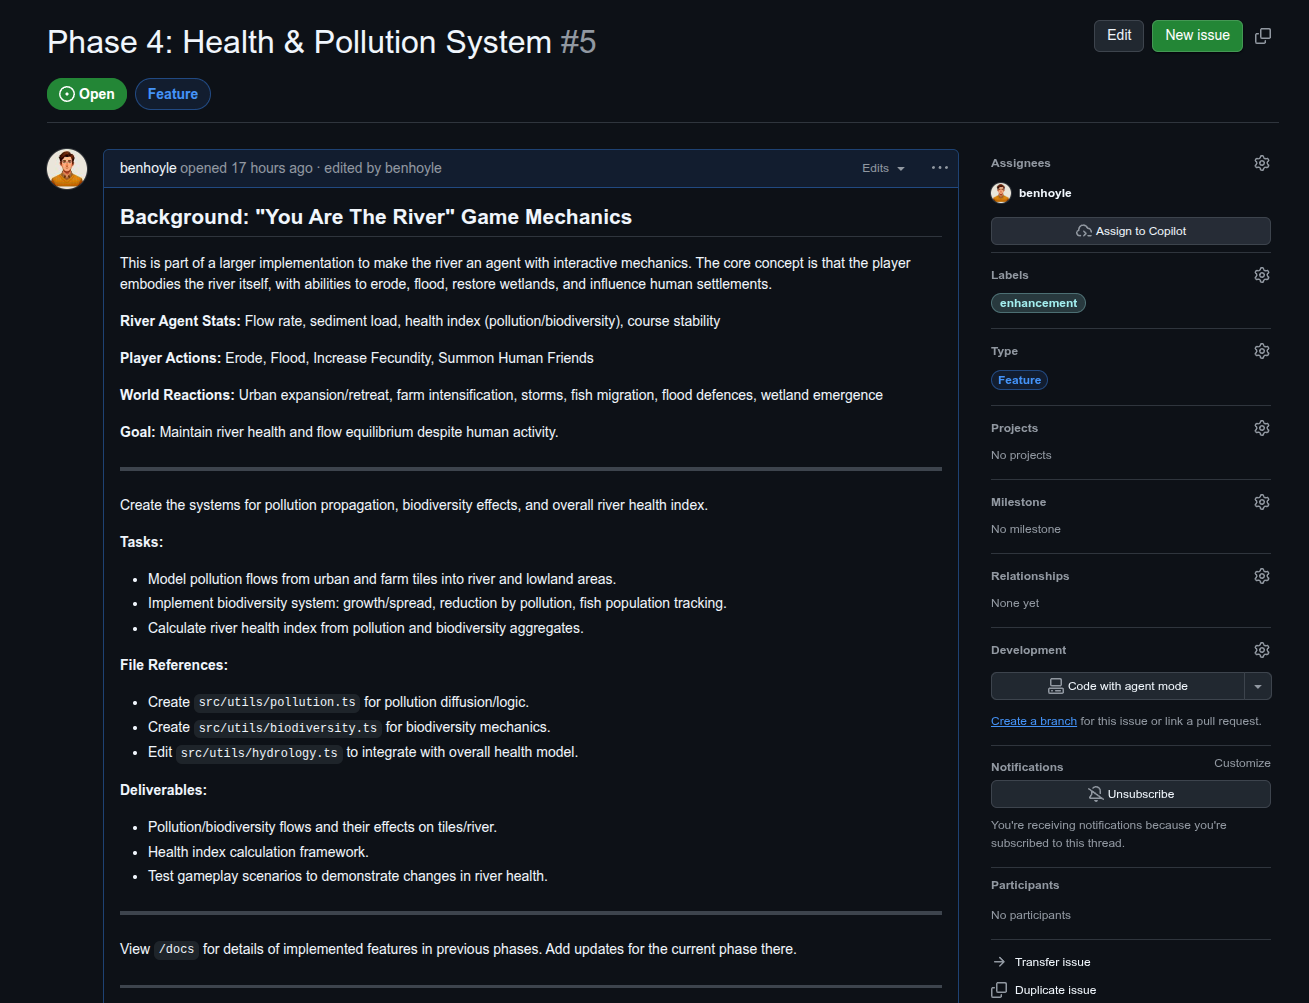Open the Development gear settings
The width and height of the screenshot is (1309, 1003).
pyautogui.click(x=1261, y=650)
